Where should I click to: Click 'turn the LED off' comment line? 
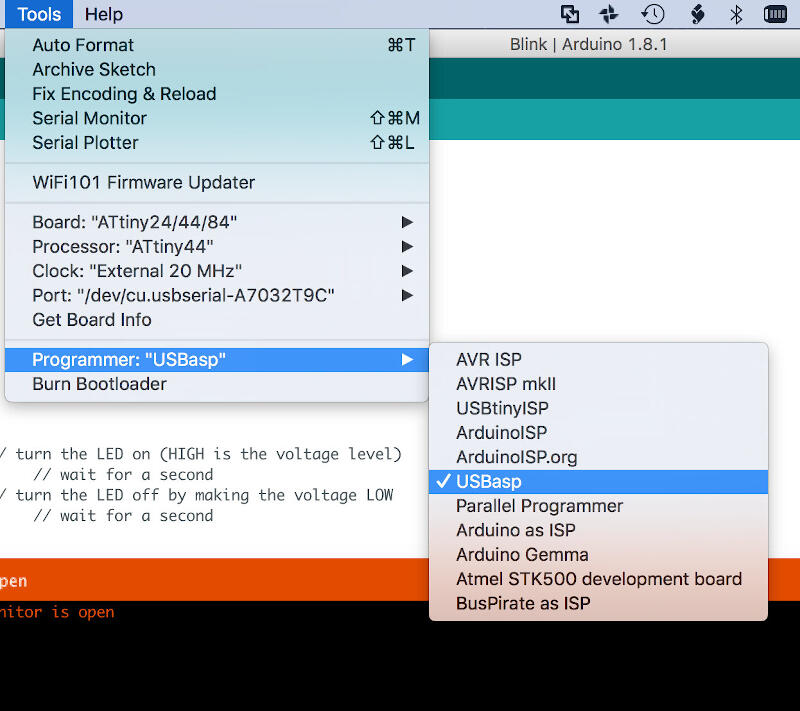pyautogui.click(x=196, y=495)
